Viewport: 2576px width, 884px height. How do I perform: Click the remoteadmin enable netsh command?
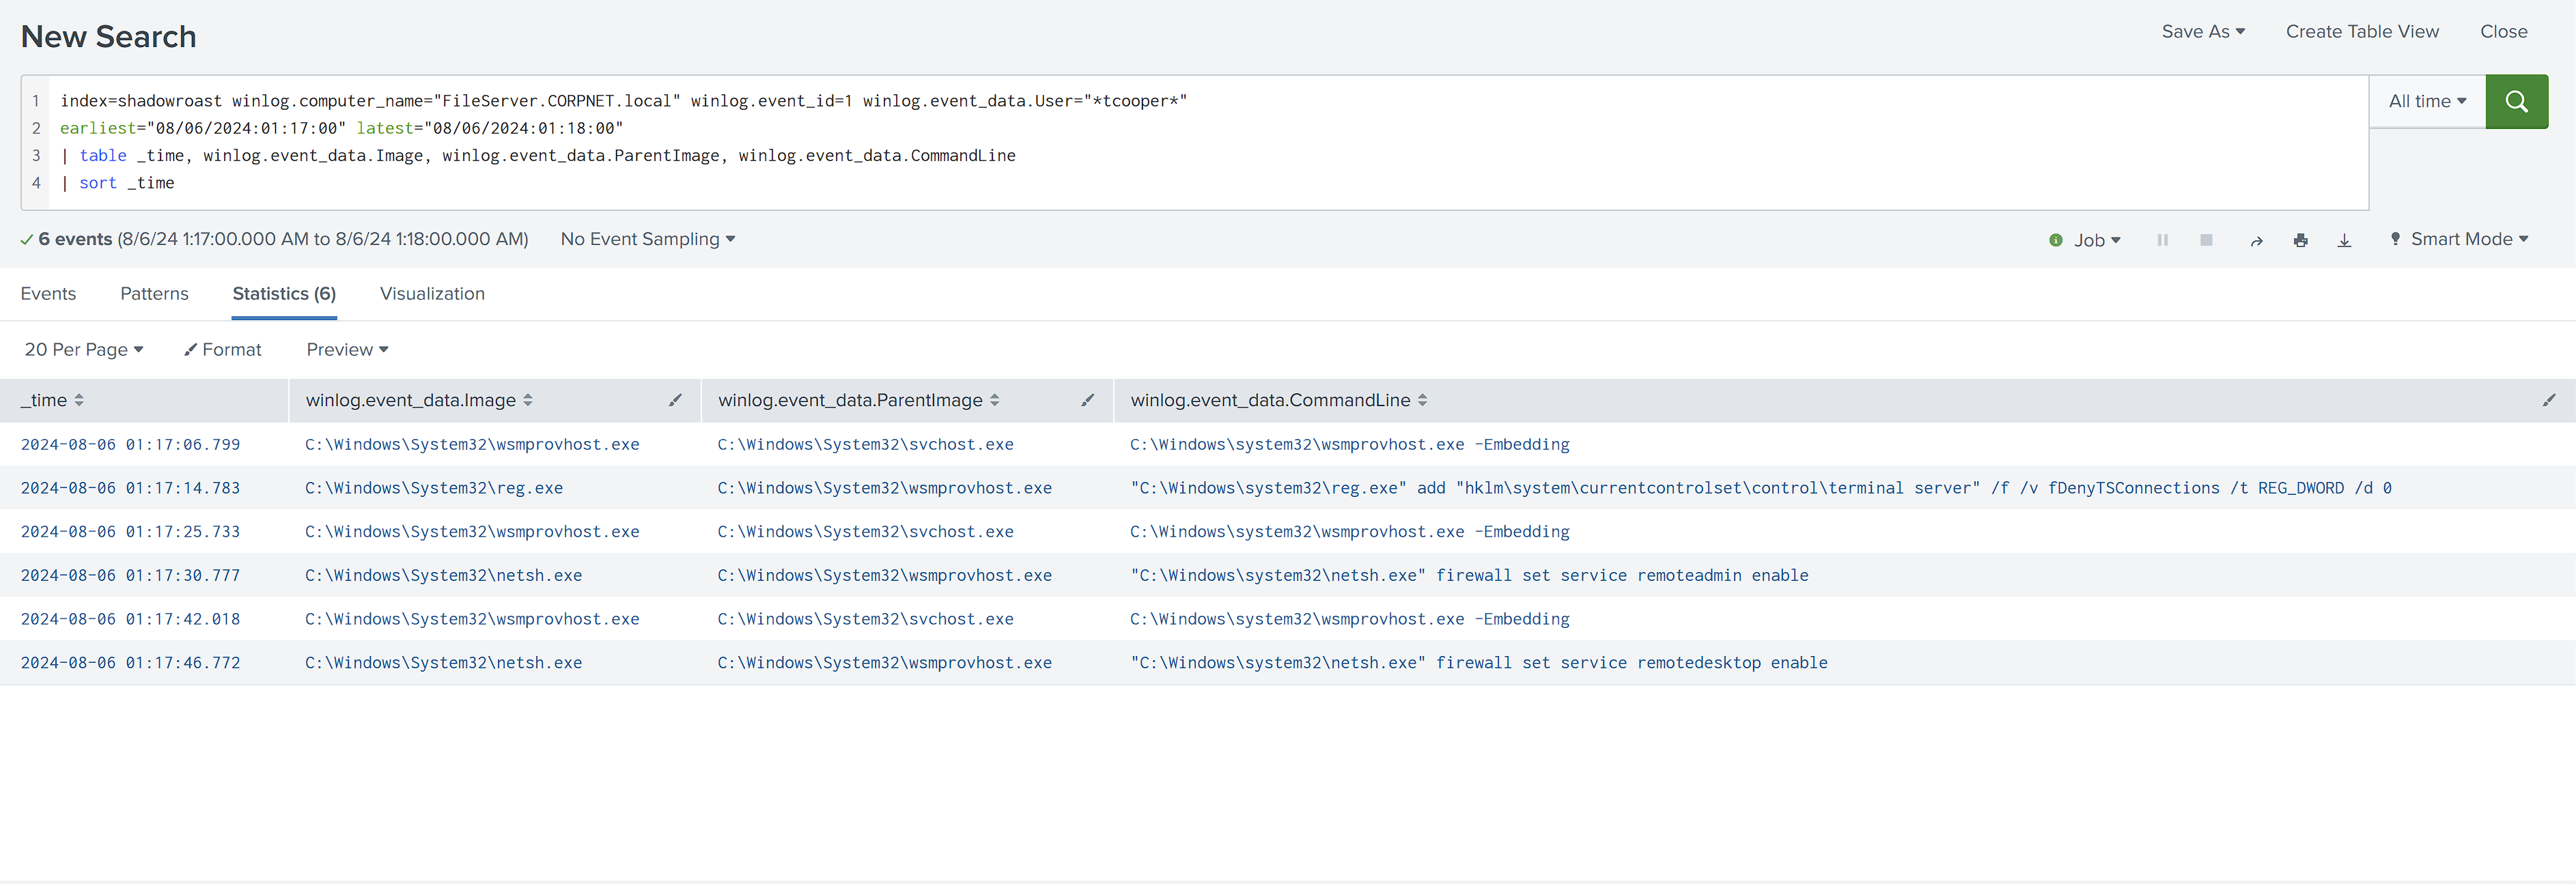click(x=1469, y=576)
